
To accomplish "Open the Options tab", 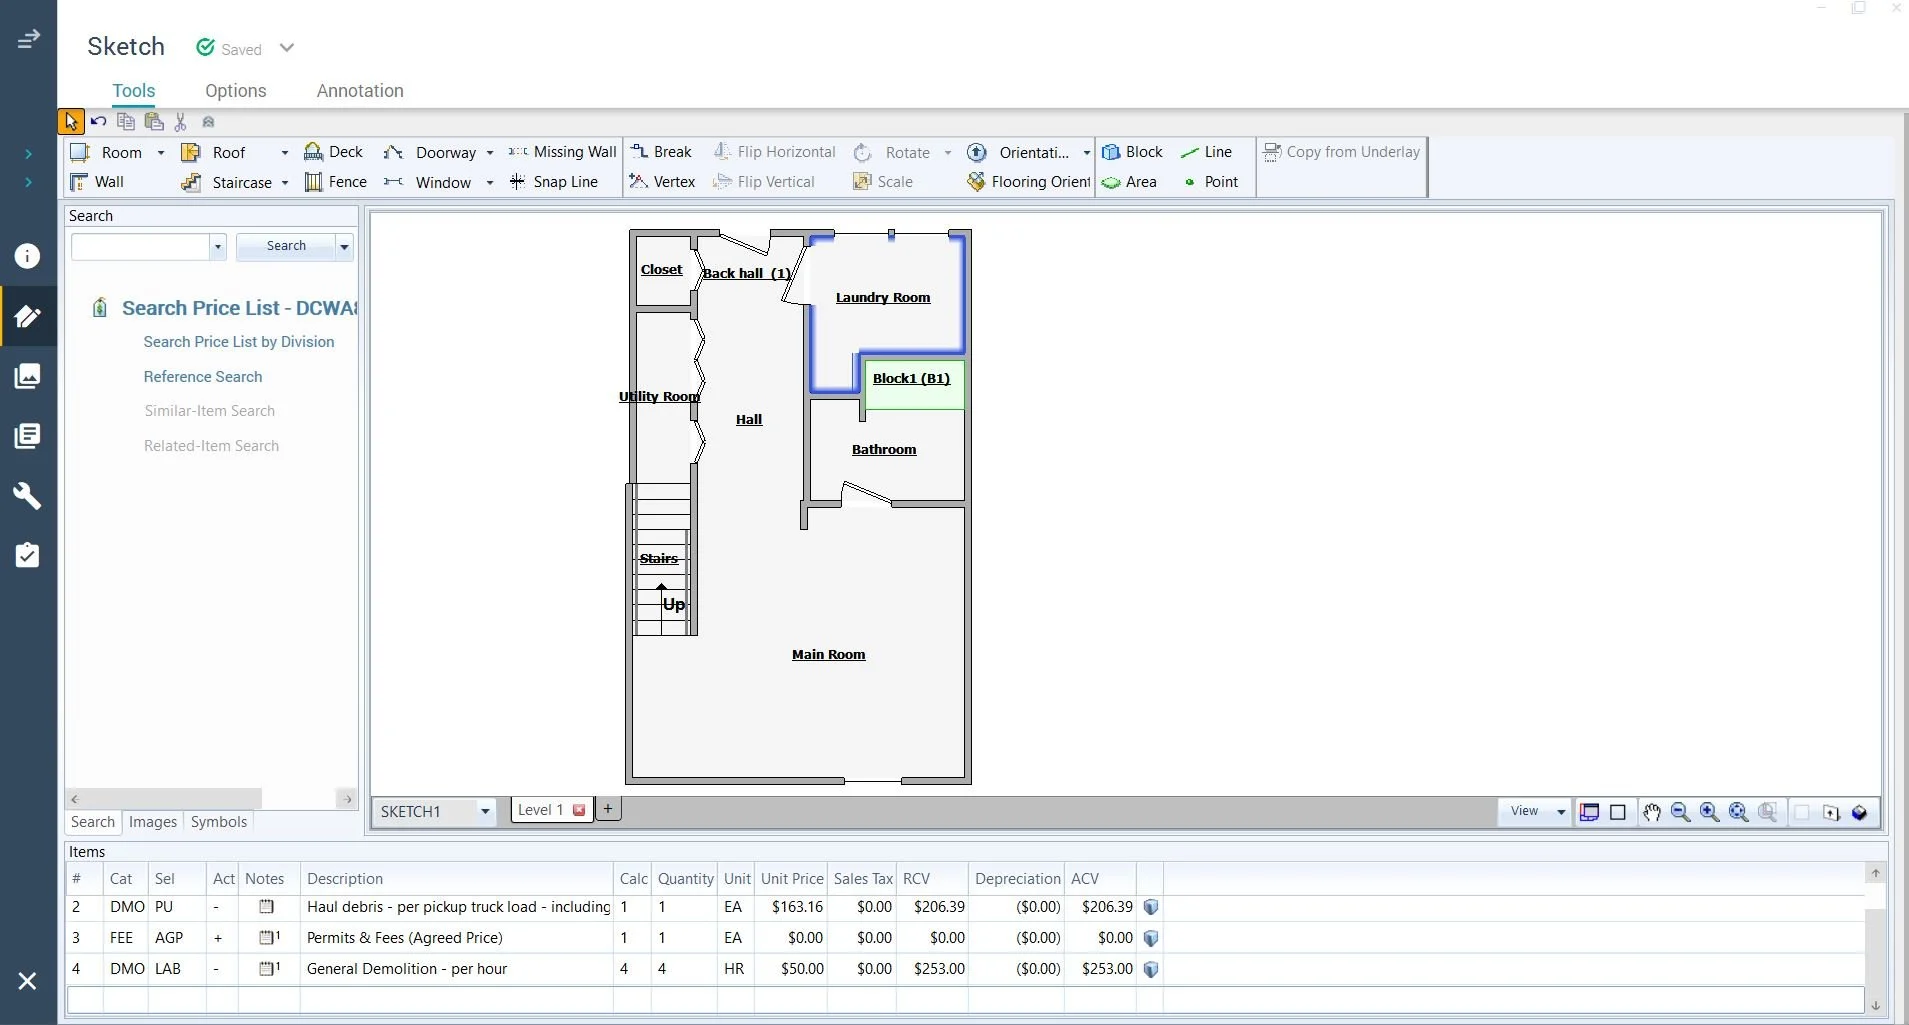I will point(236,90).
